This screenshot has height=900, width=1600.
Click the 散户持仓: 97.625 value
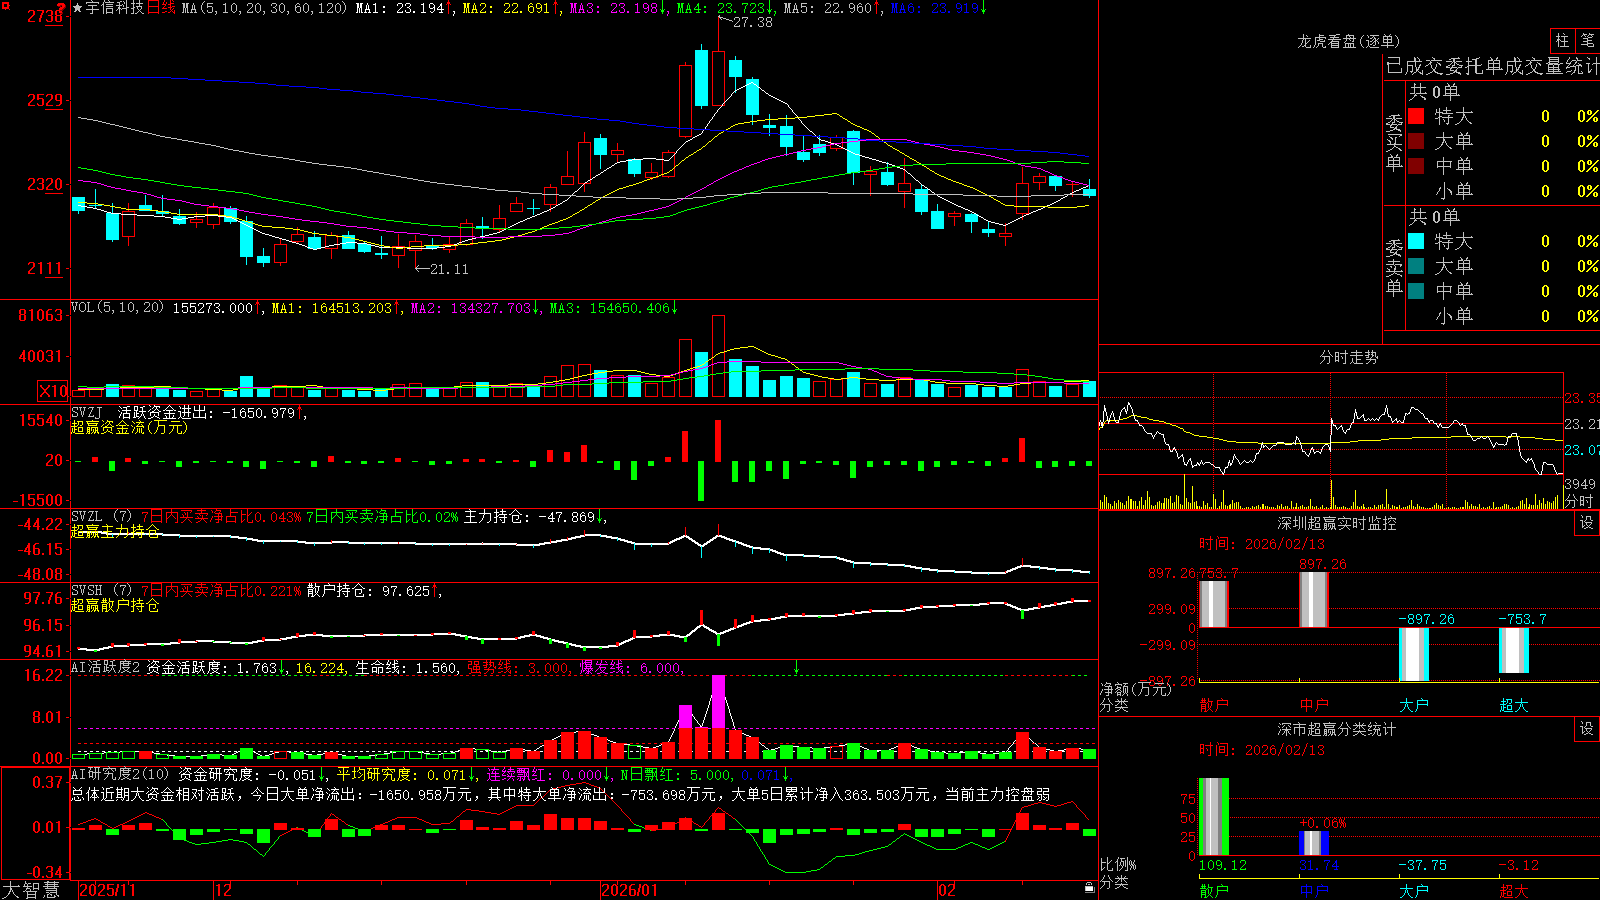click(368, 591)
